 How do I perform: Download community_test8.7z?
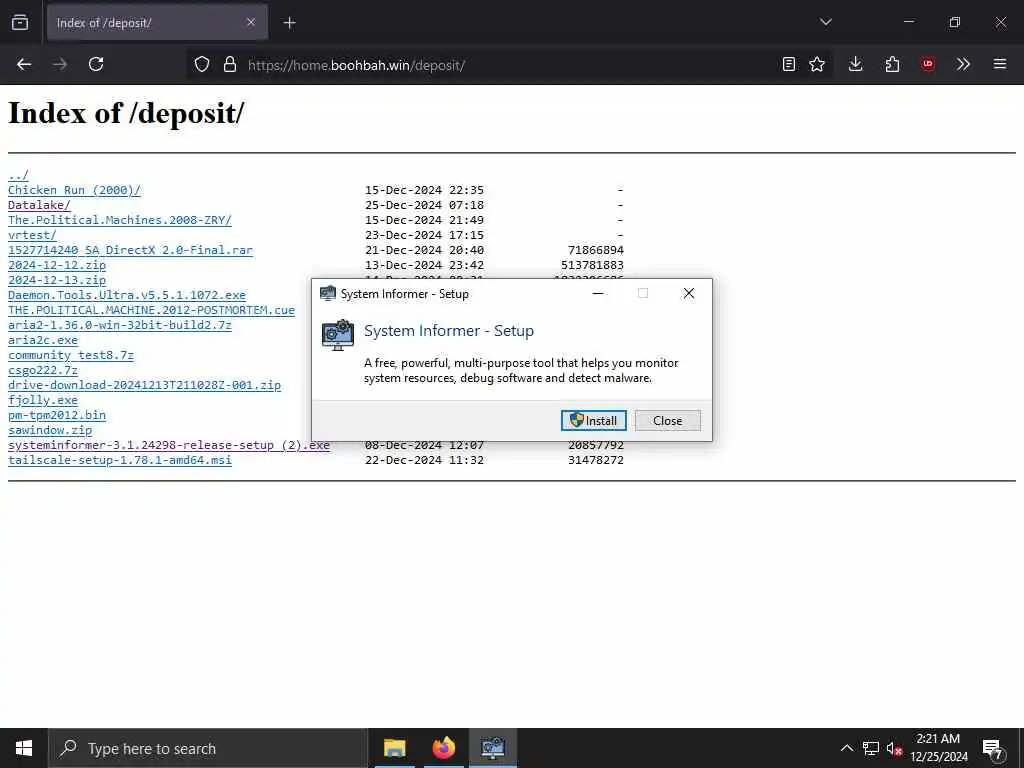pos(71,355)
